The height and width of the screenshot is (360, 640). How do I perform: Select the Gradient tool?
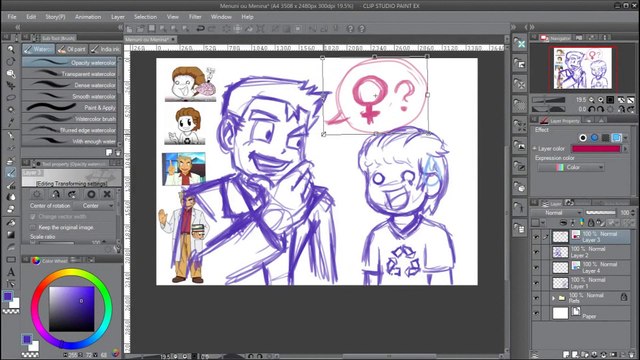[x=11, y=235]
